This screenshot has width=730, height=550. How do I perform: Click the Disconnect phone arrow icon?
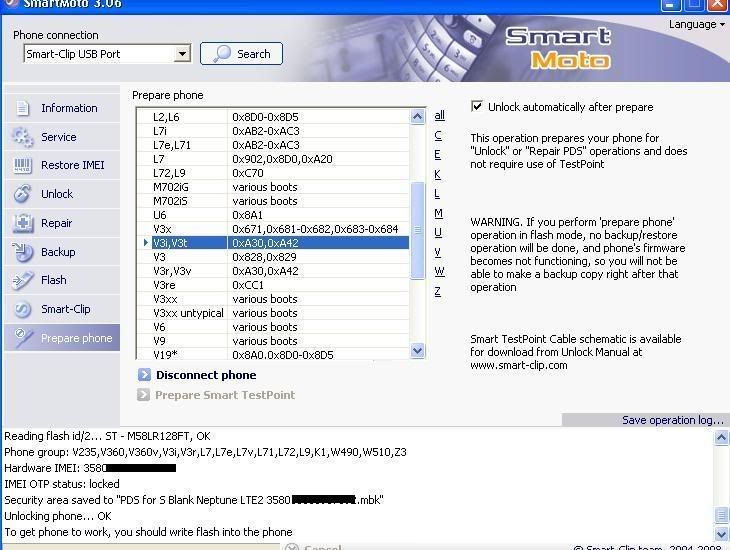(144, 375)
